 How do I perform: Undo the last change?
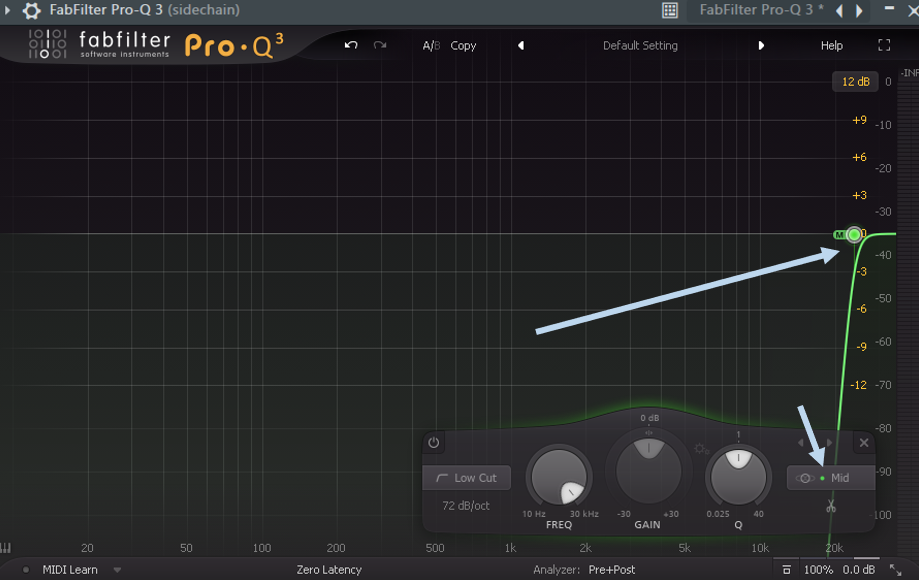pos(351,45)
